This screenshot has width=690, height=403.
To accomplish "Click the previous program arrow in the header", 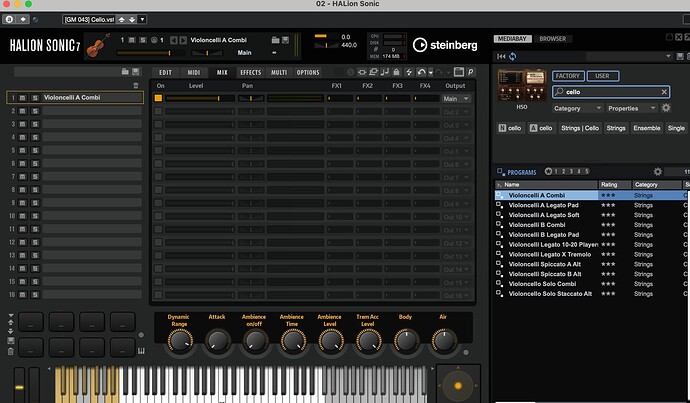I will [x=174, y=40].
